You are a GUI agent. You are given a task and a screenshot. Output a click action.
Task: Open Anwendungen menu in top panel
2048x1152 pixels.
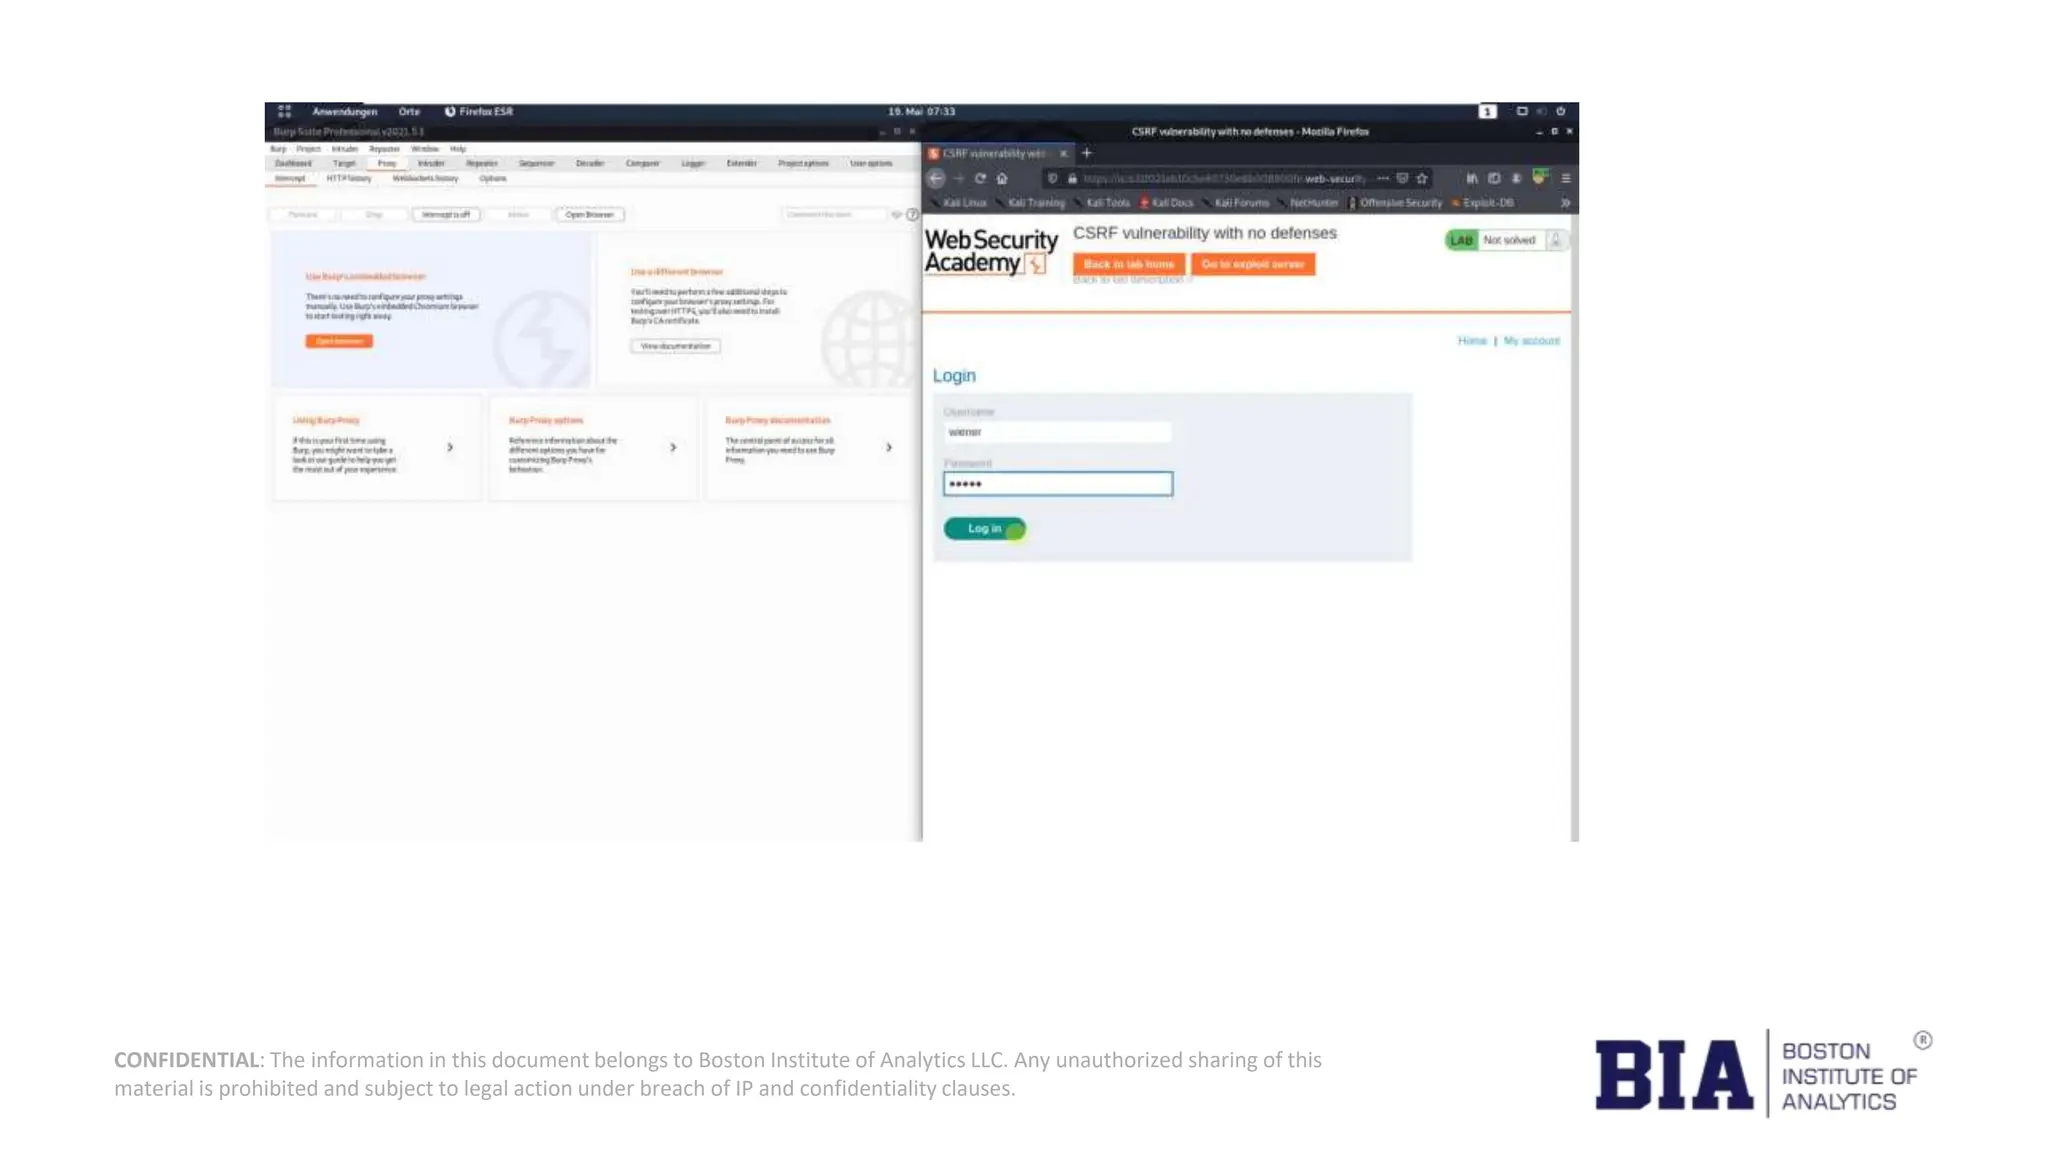(344, 111)
